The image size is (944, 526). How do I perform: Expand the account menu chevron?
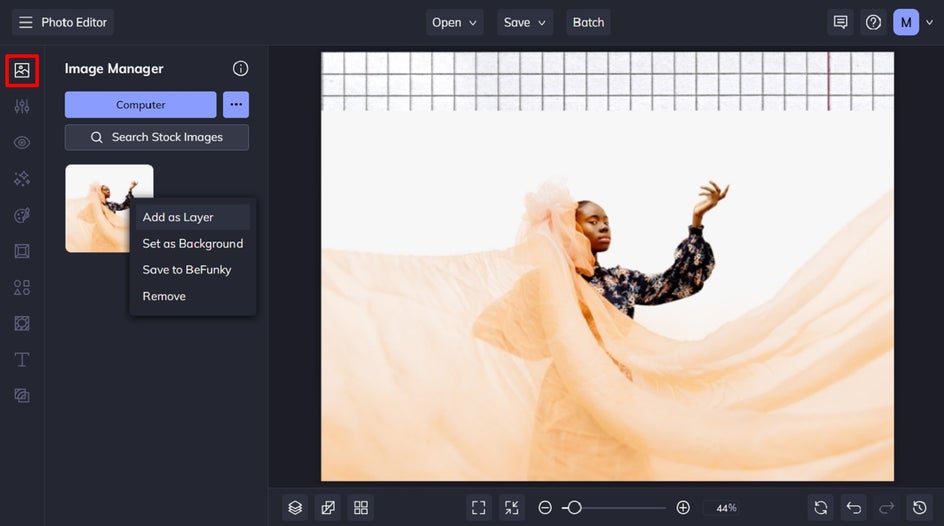point(930,22)
